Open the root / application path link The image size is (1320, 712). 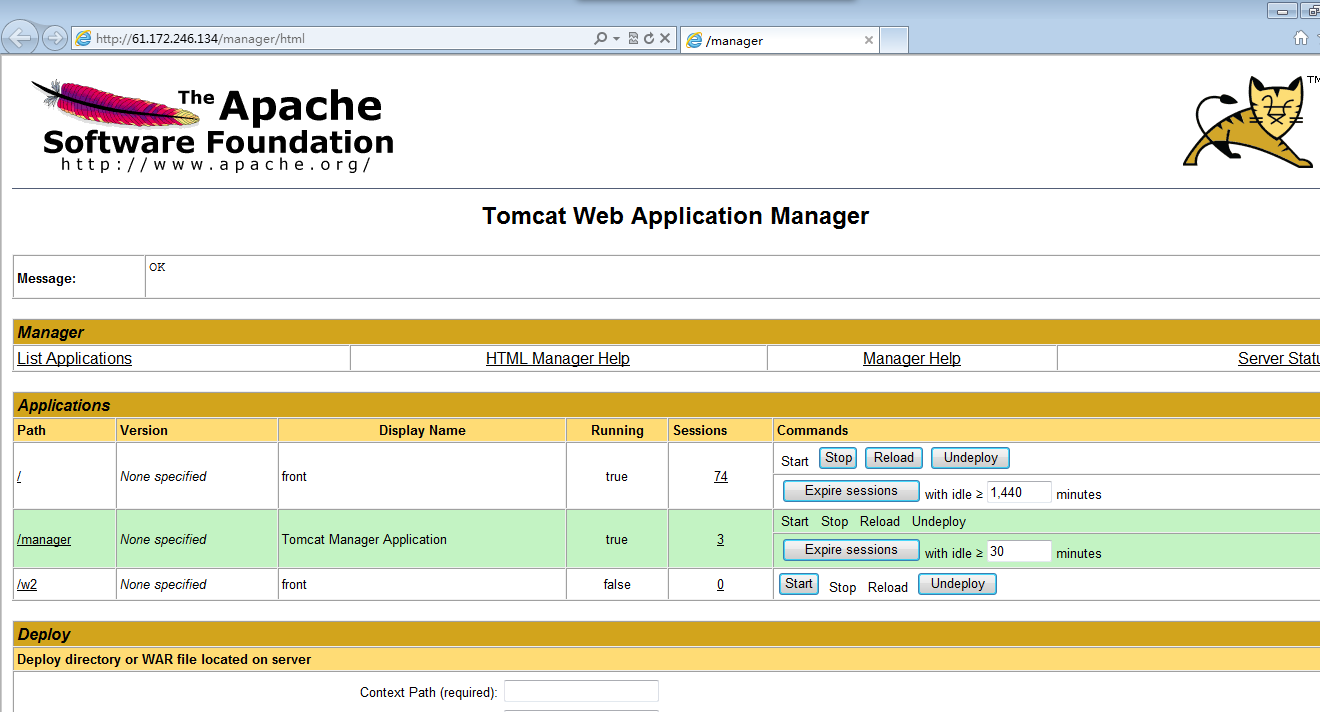click(19, 477)
